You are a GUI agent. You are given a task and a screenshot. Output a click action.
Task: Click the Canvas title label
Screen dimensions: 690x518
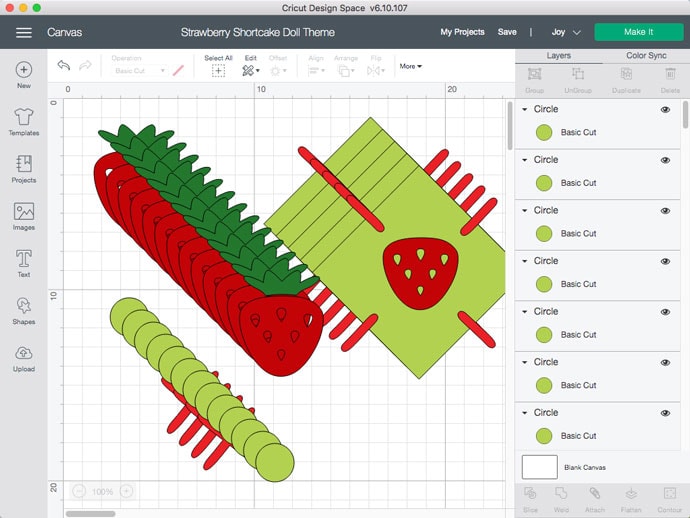point(65,33)
